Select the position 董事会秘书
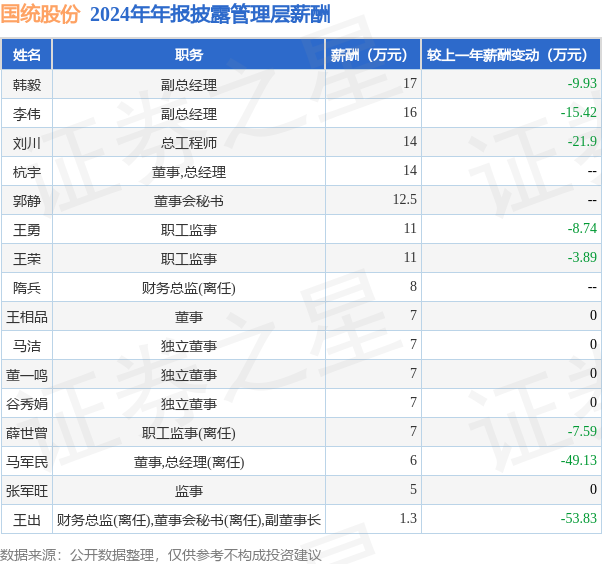 coord(189,201)
